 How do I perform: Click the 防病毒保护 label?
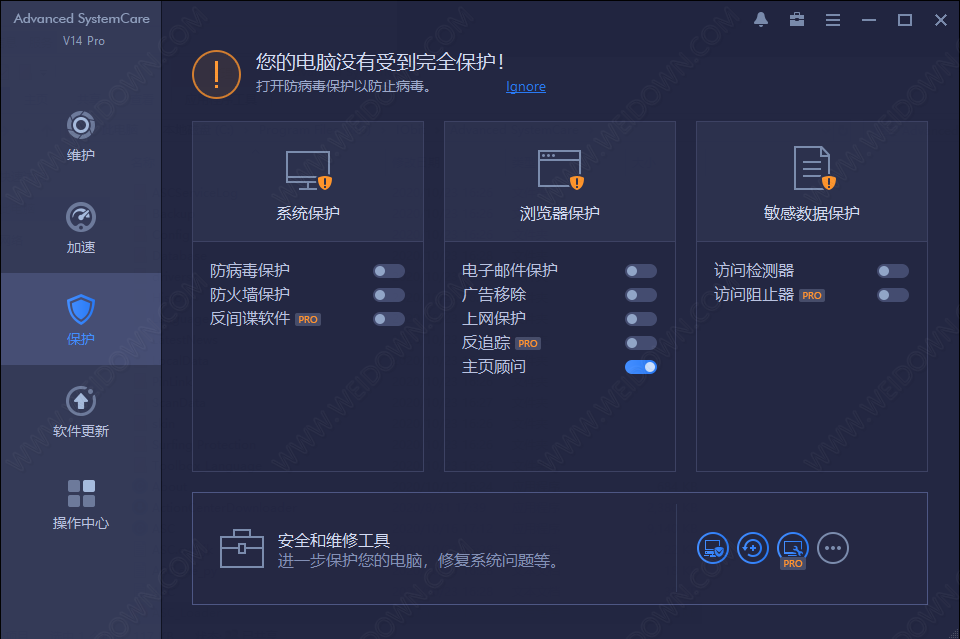[x=250, y=271]
